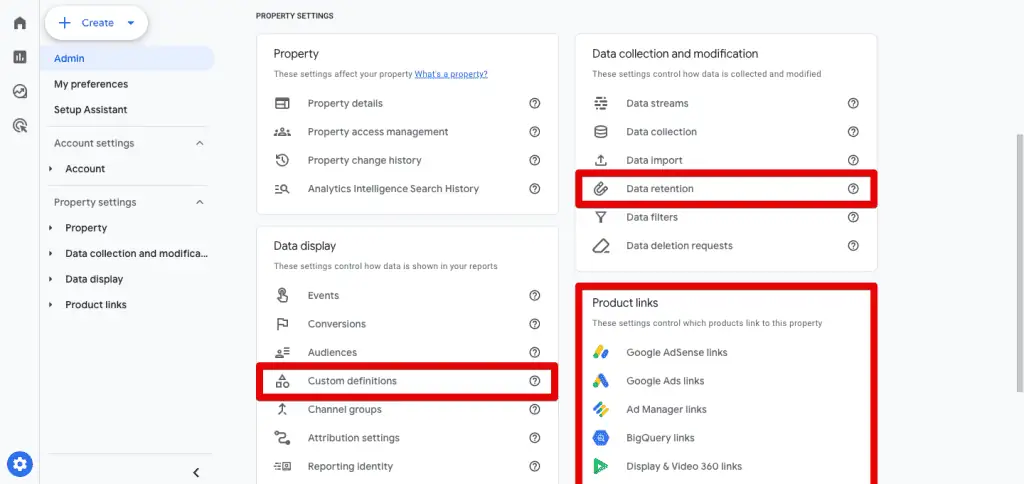Collapse the Account settings section
The image size is (1024, 484).
(199, 143)
